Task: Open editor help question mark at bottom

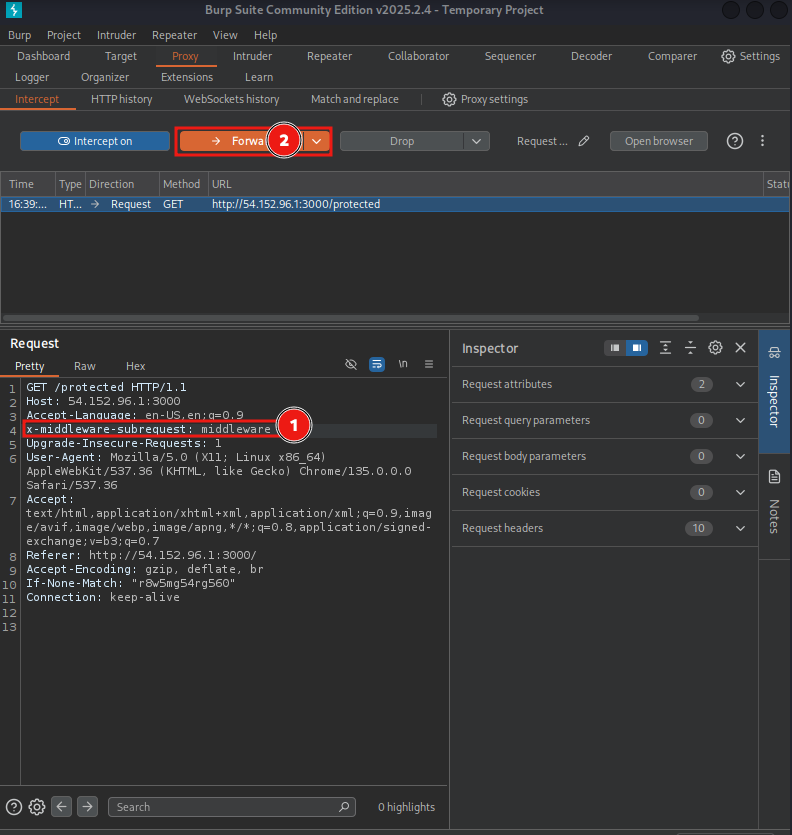Action: pos(14,807)
